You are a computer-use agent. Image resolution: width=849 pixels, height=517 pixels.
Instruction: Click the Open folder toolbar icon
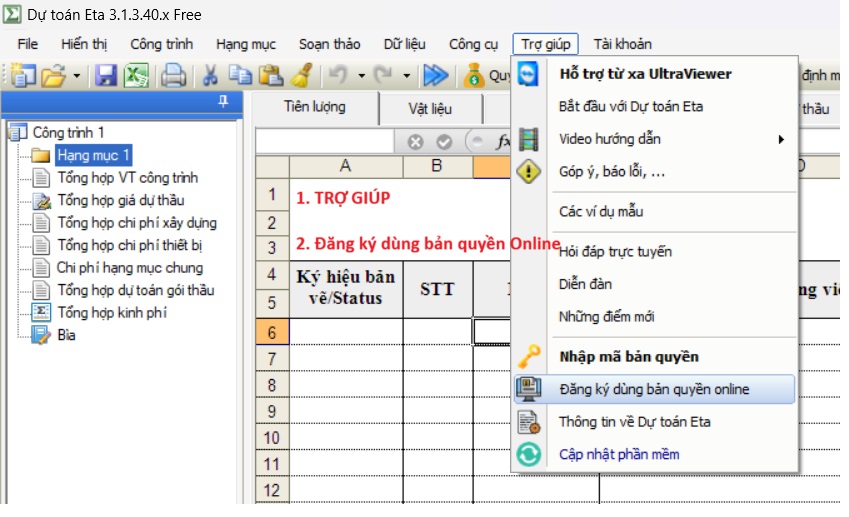[53, 76]
